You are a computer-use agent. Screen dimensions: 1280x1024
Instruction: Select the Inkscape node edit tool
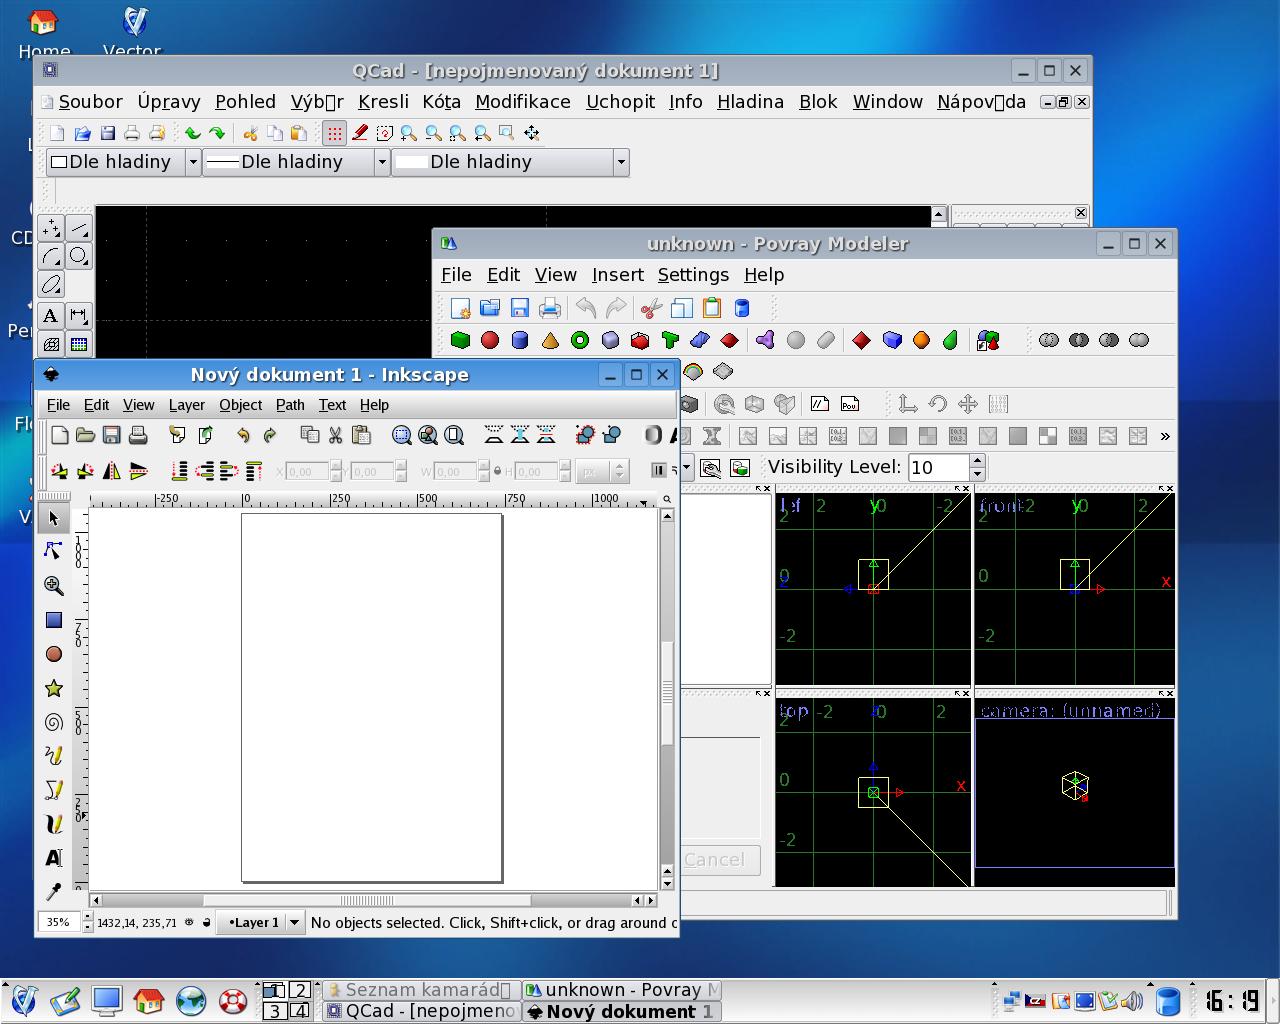point(54,551)
